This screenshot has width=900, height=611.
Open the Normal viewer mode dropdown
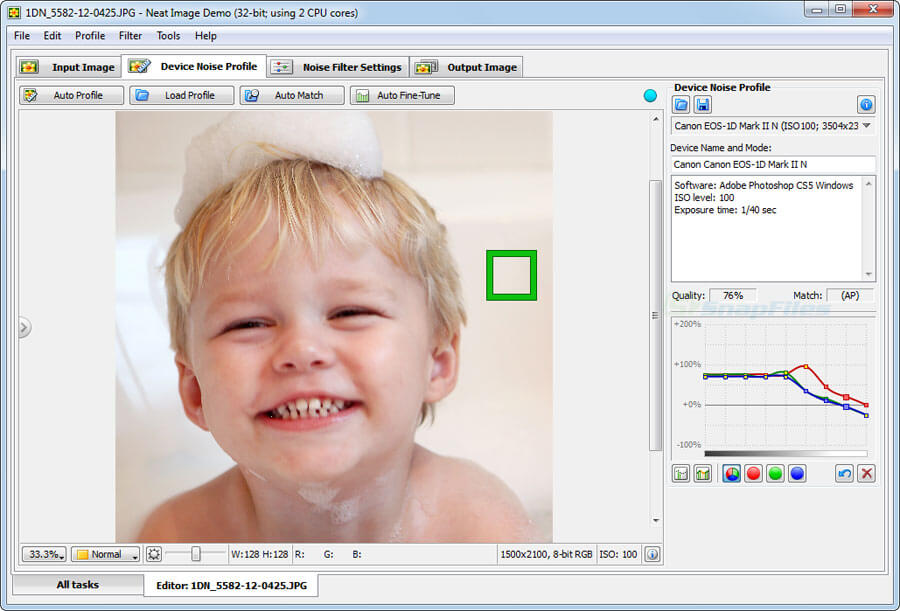[x=105, y=554]
